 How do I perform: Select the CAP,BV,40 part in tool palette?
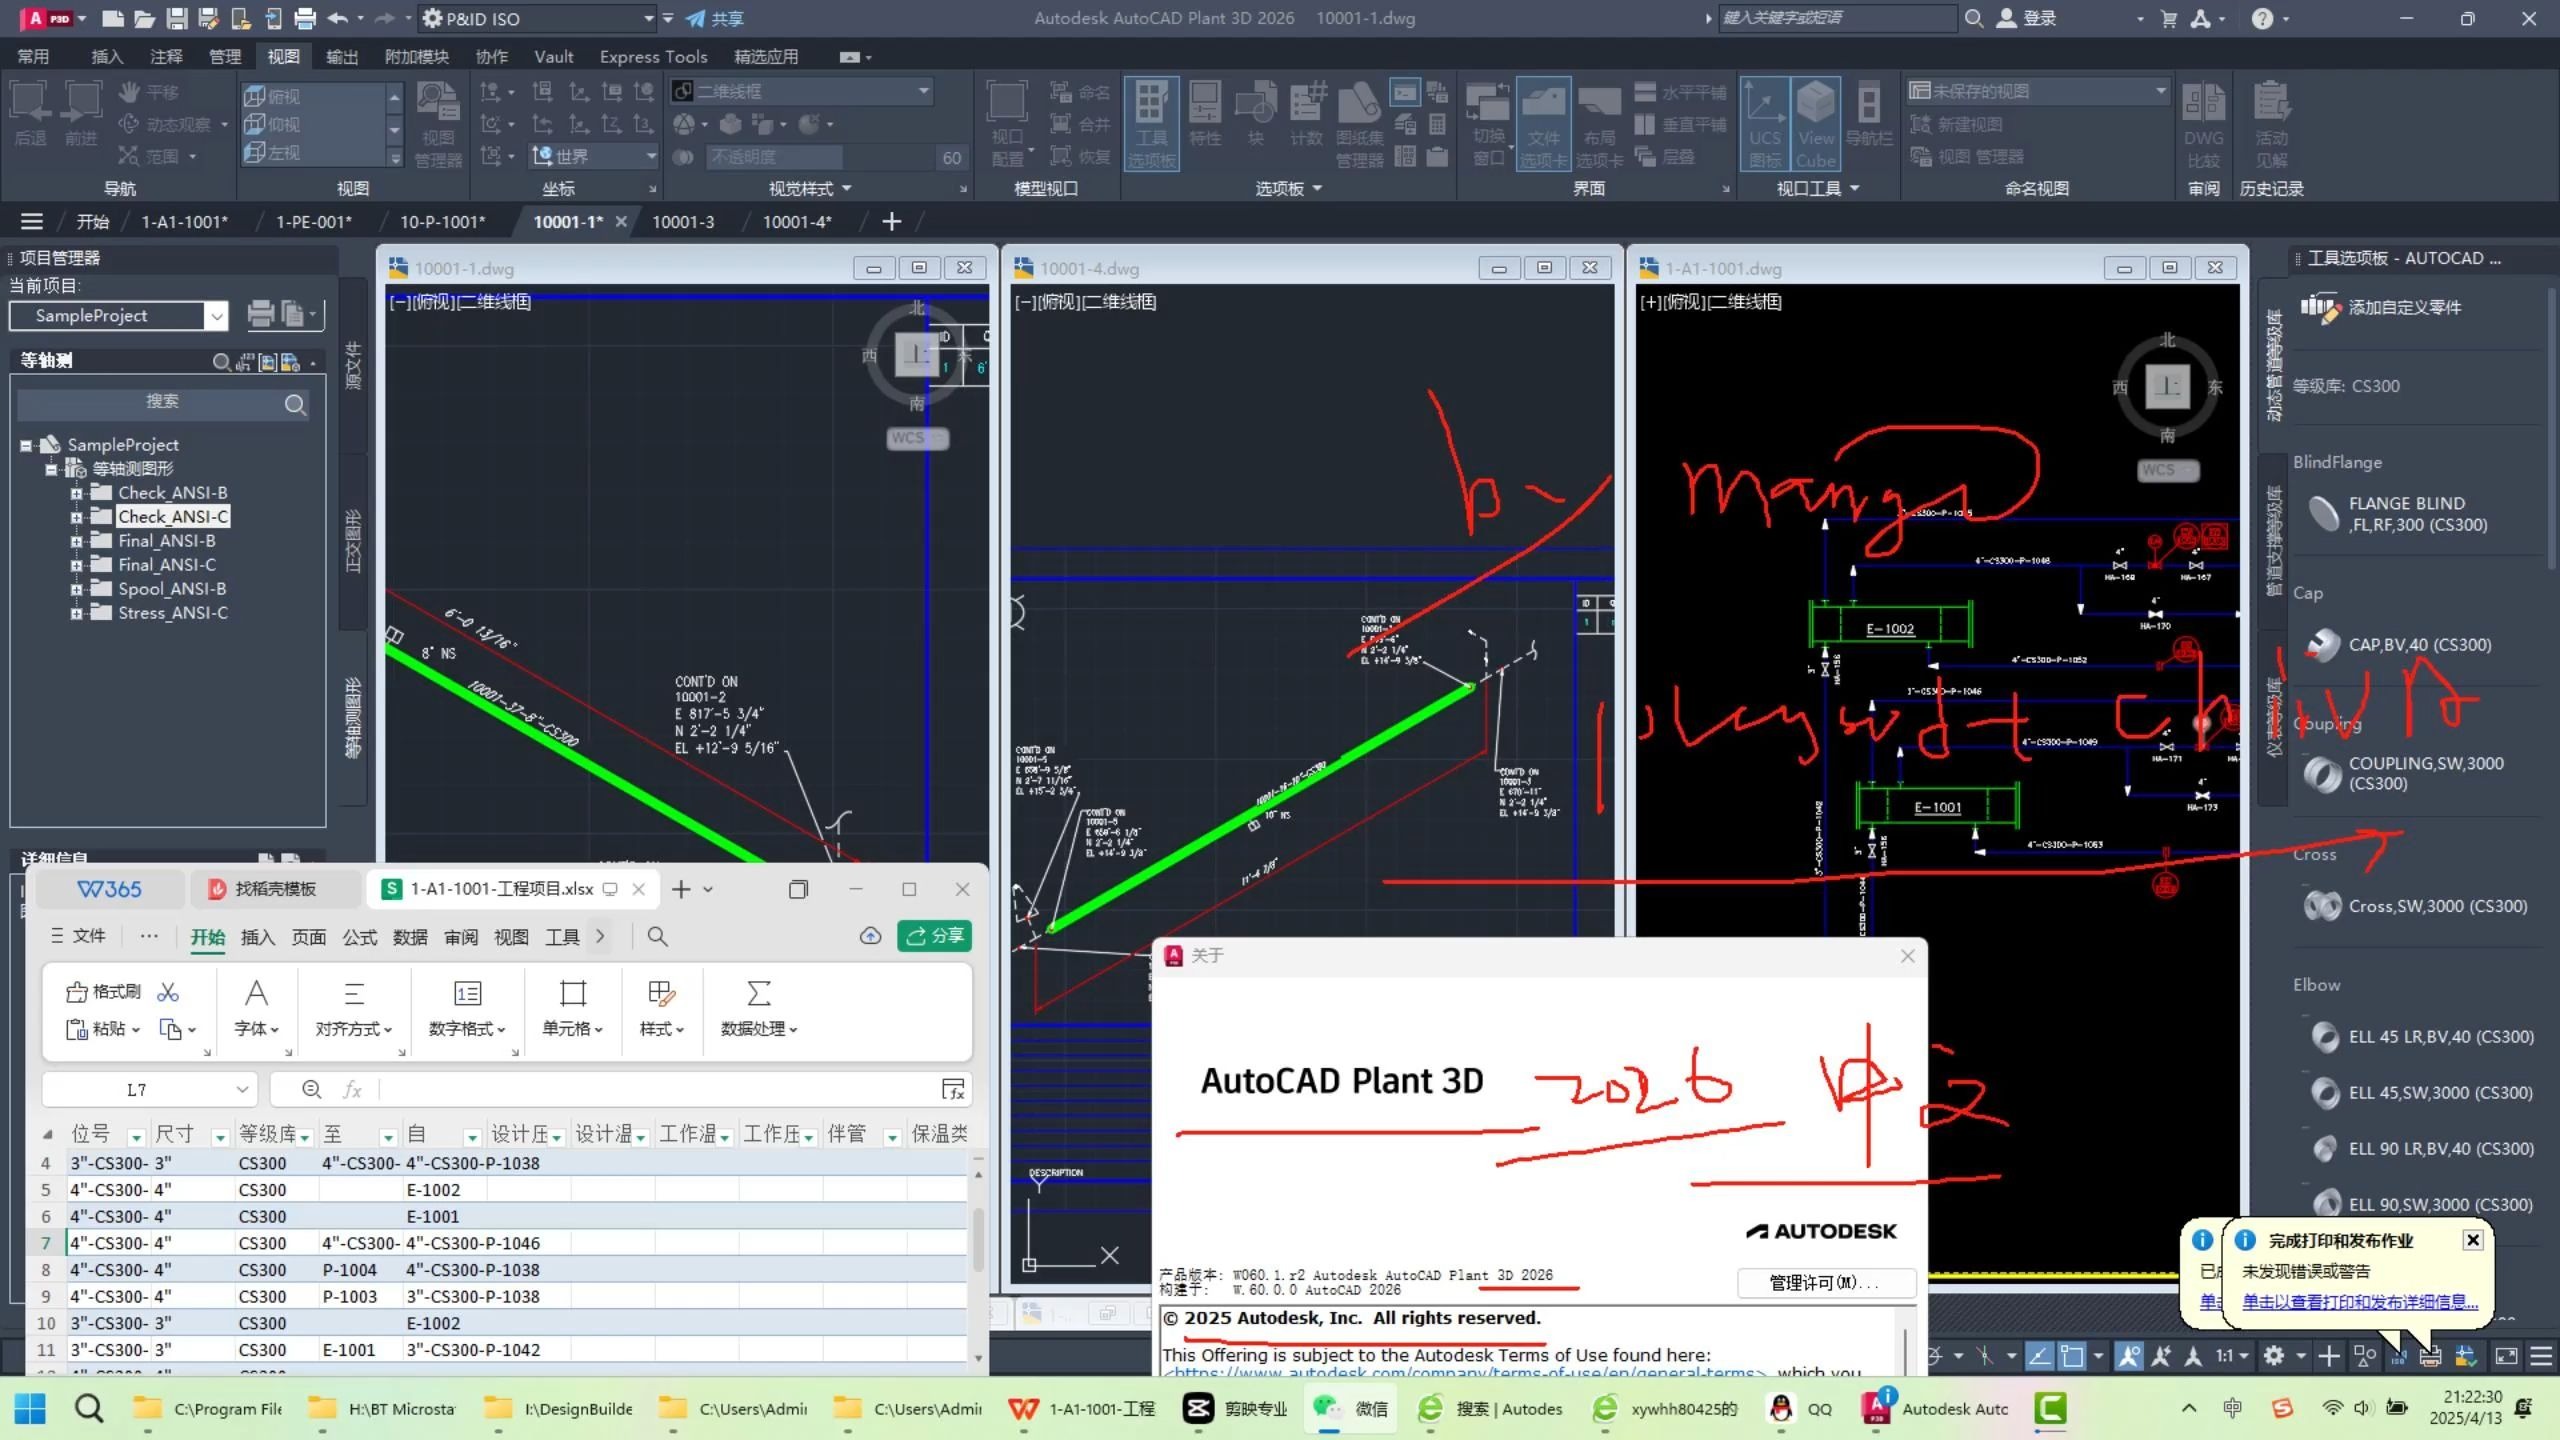2418,644
